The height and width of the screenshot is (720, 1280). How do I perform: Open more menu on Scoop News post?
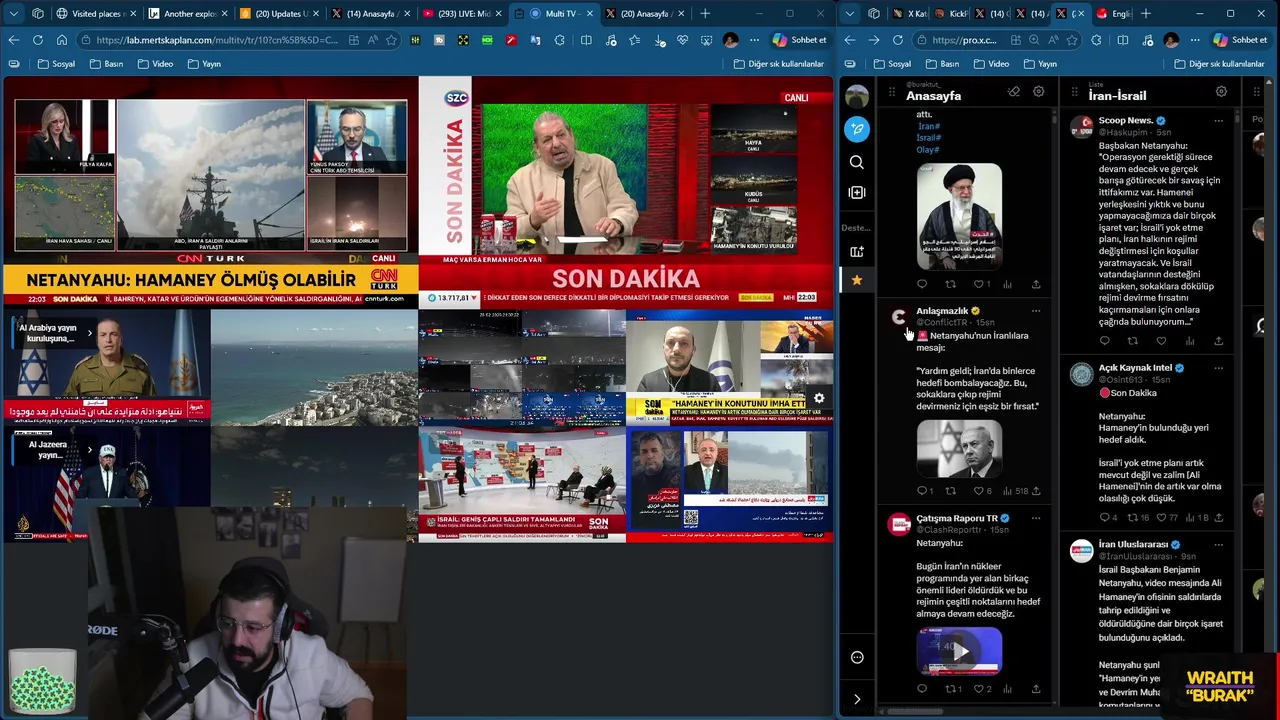tap(1218, 120)
